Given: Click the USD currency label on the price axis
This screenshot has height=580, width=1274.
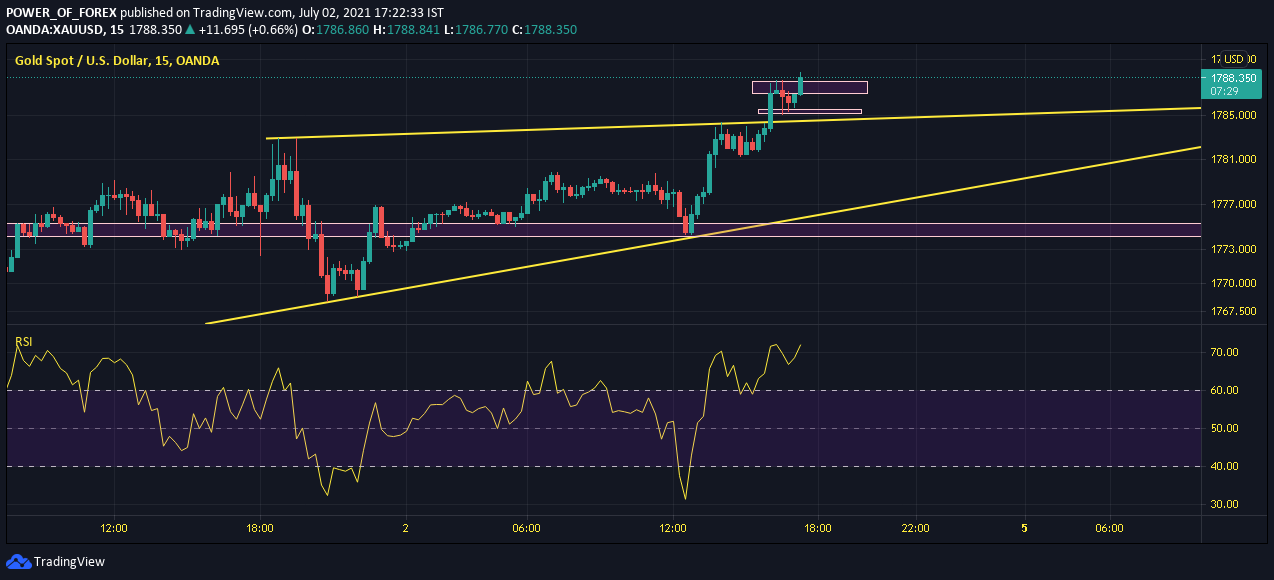Looking at the screenshot, I should (x=1234, y=59).
